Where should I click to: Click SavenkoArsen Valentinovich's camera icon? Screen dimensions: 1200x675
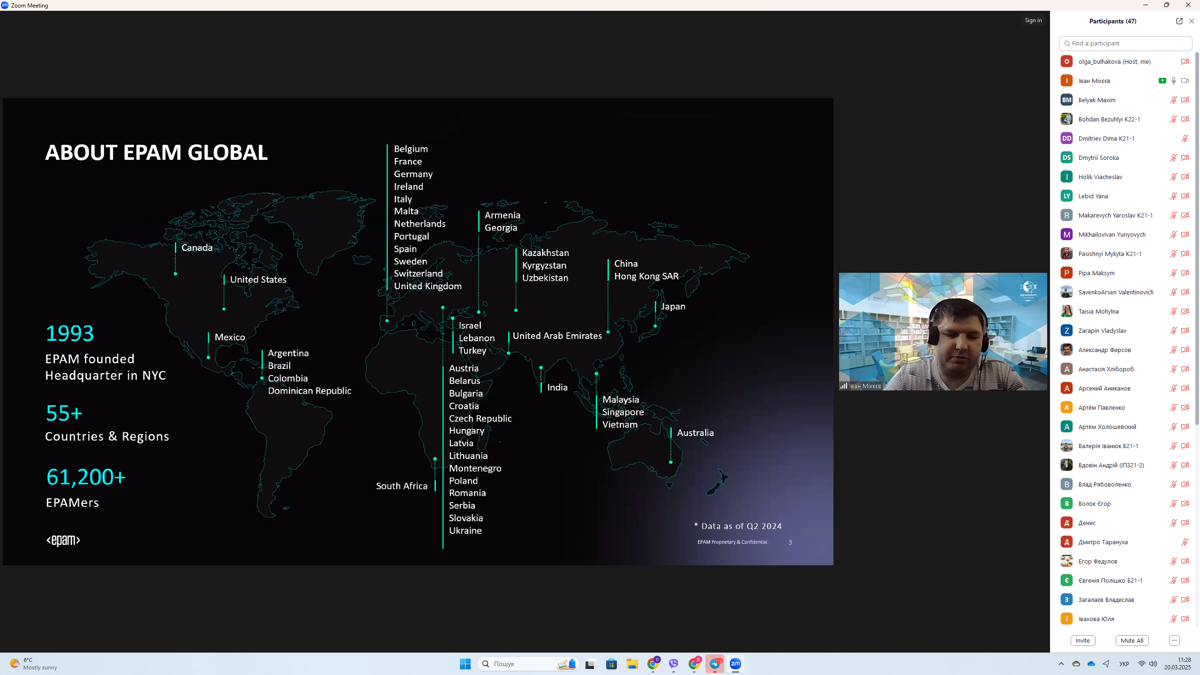(x=1185, y=292)
